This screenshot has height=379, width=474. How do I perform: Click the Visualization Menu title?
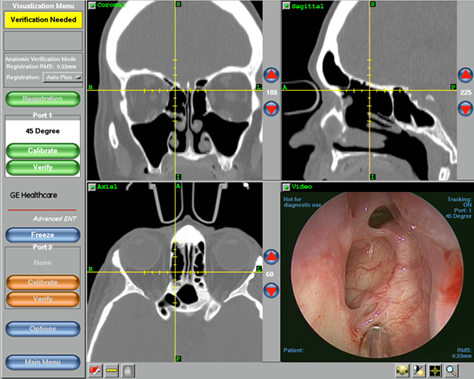[43, 6]
